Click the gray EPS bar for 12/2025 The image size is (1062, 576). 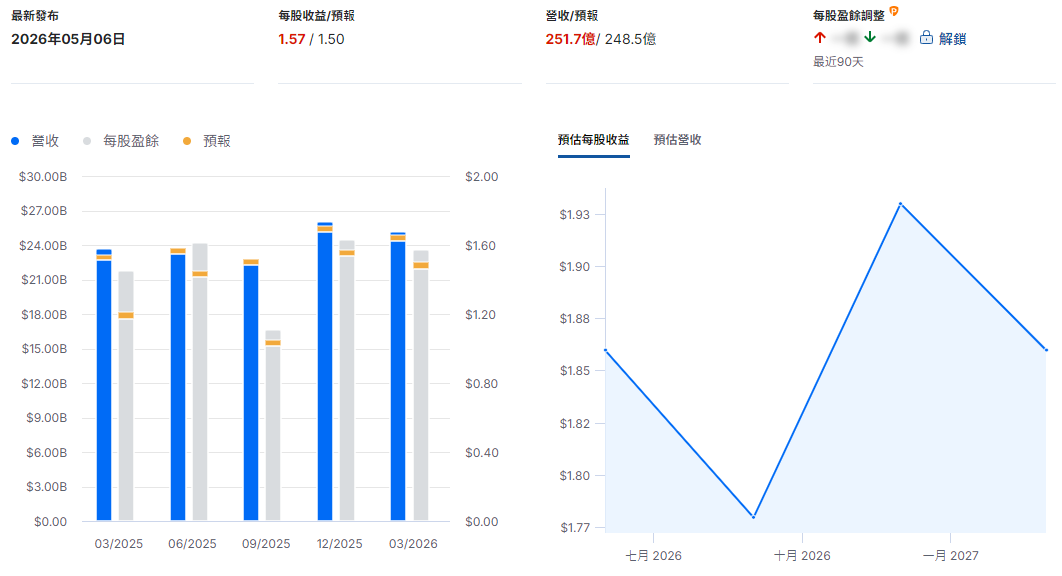click(x=347, y=381)
